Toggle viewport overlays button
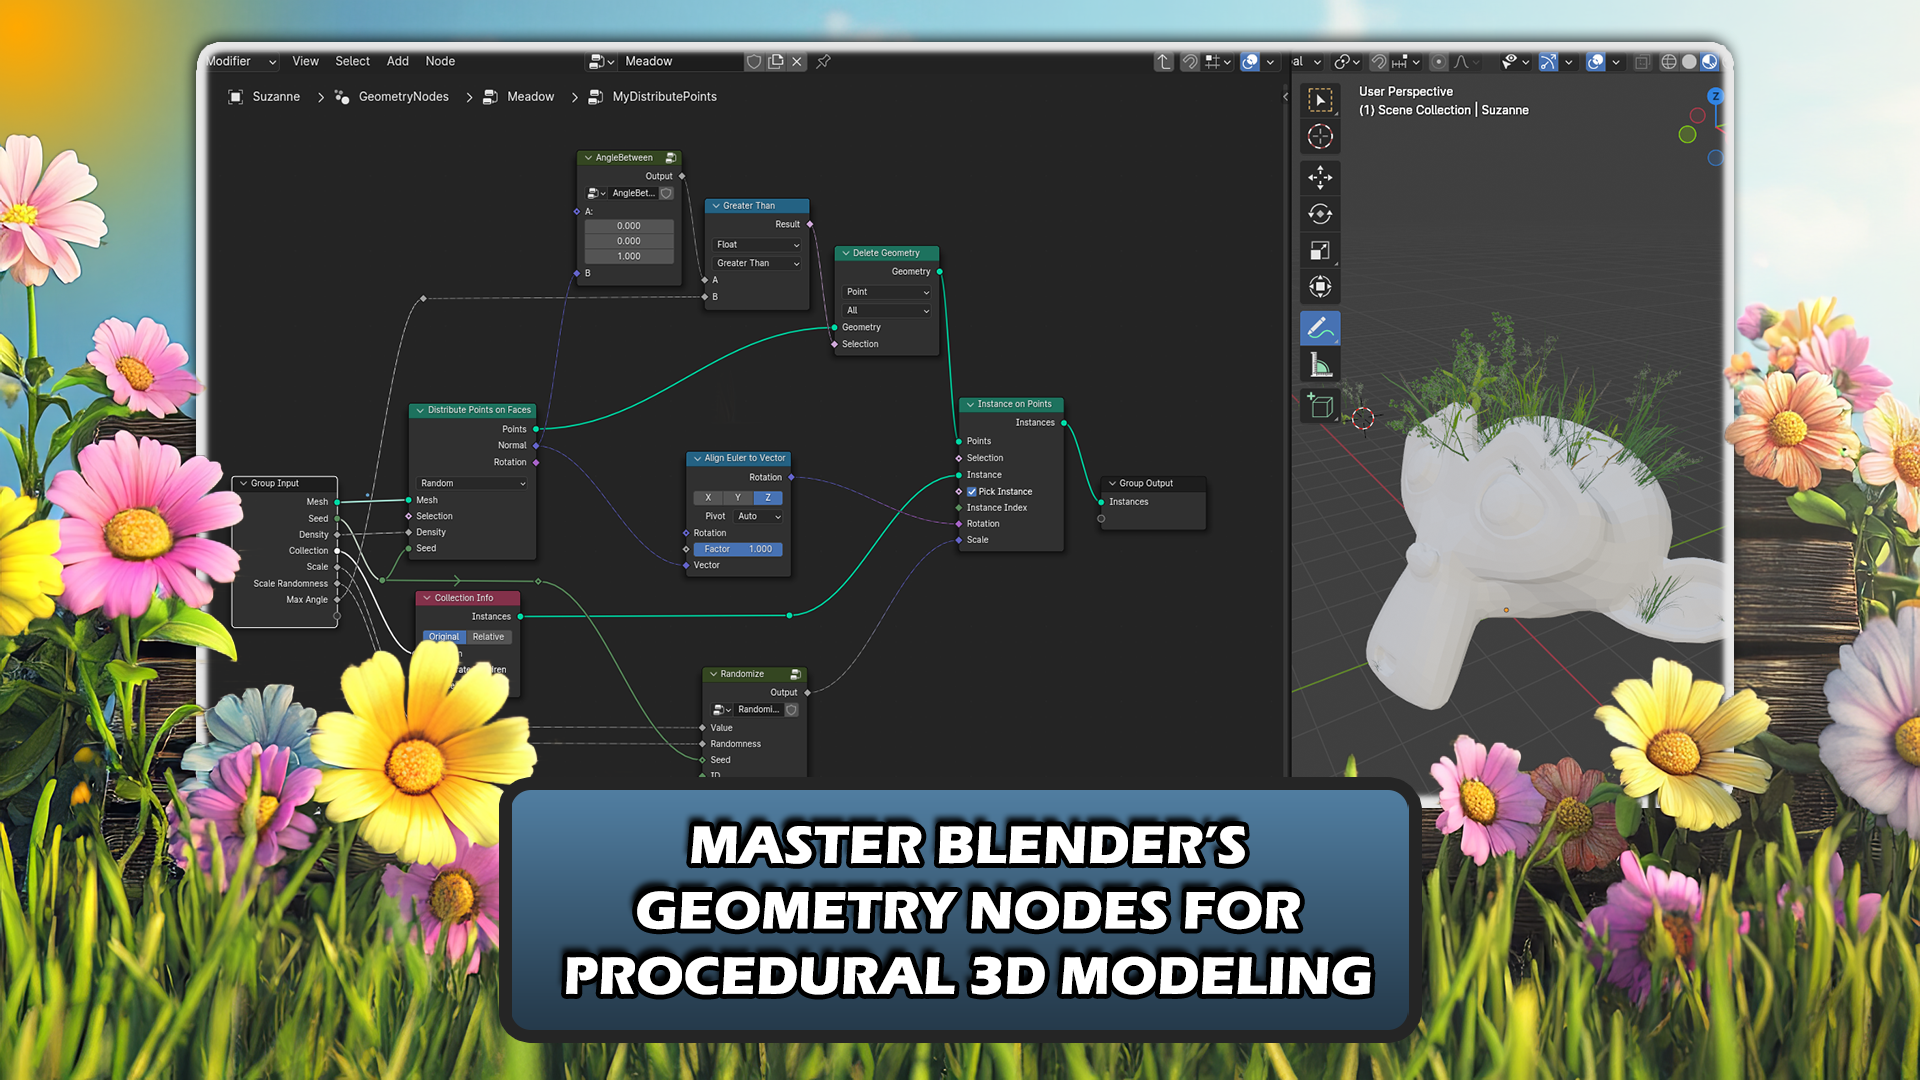 point(1596,62)
